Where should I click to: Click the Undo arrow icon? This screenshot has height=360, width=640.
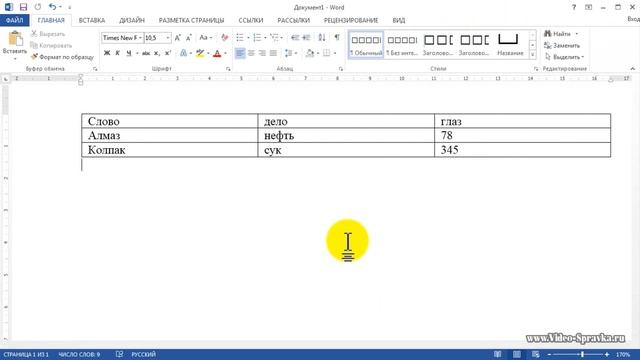tap(52, 7)
